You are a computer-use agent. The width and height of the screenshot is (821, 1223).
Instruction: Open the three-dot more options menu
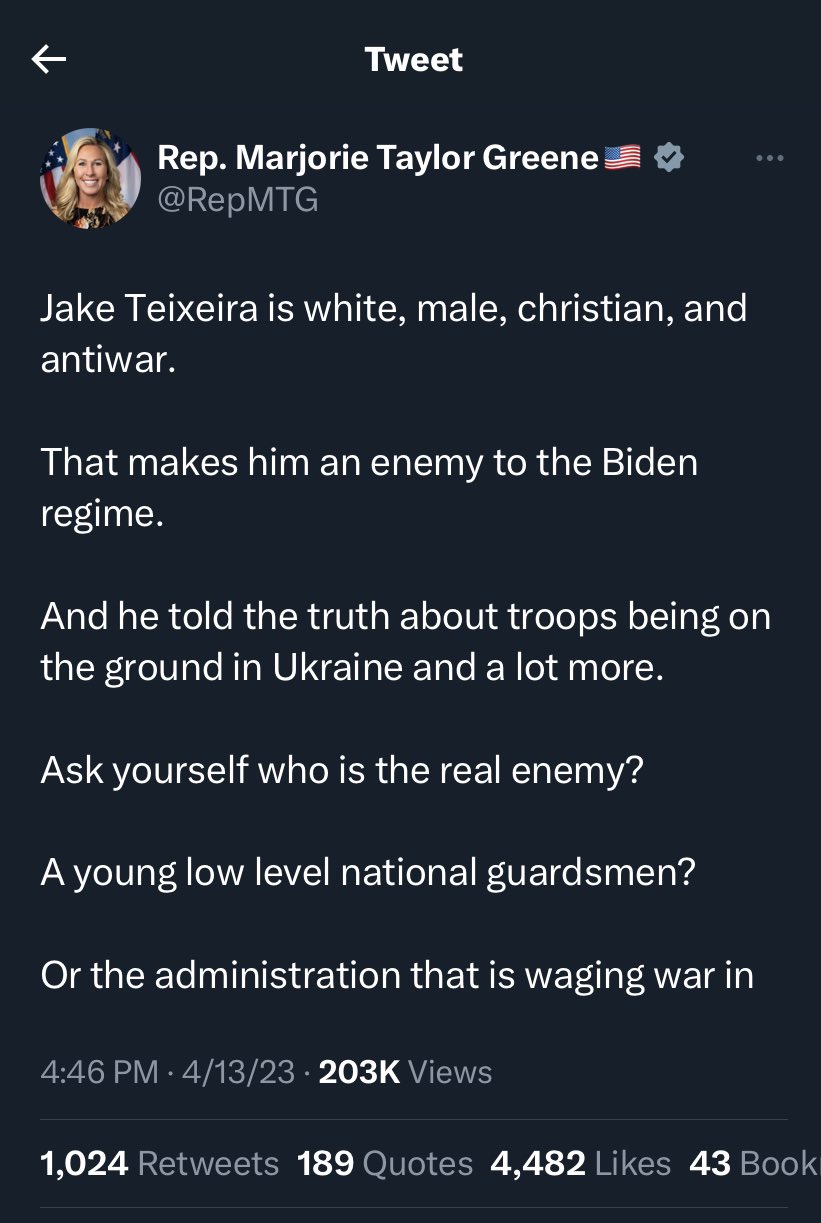(769, 158)
